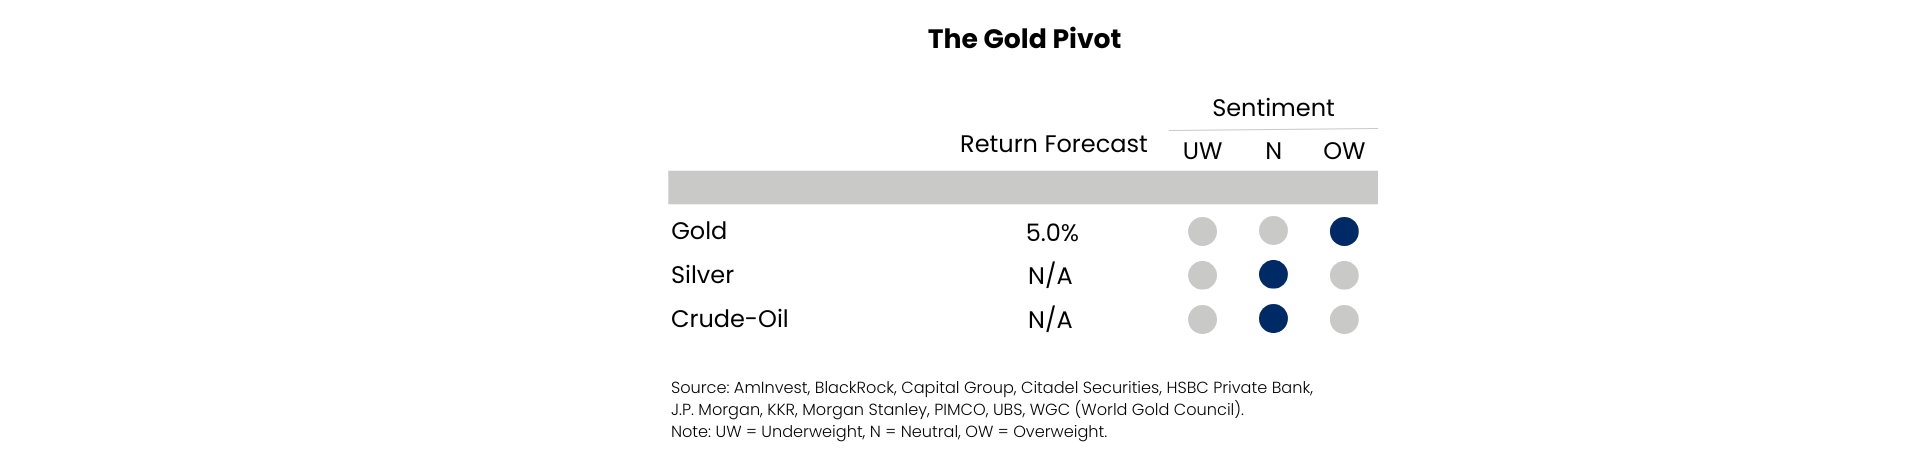This screenshot has width=1920, height=473.
Task: Select the Silver Overweight sentiment dot
Action: (x=1344, y=275)
